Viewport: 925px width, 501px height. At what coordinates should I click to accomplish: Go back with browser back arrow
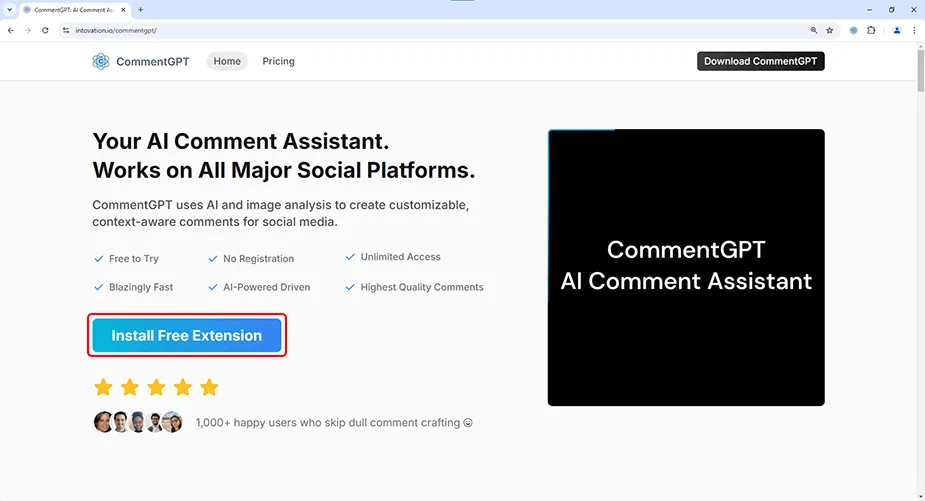(11, 30)
